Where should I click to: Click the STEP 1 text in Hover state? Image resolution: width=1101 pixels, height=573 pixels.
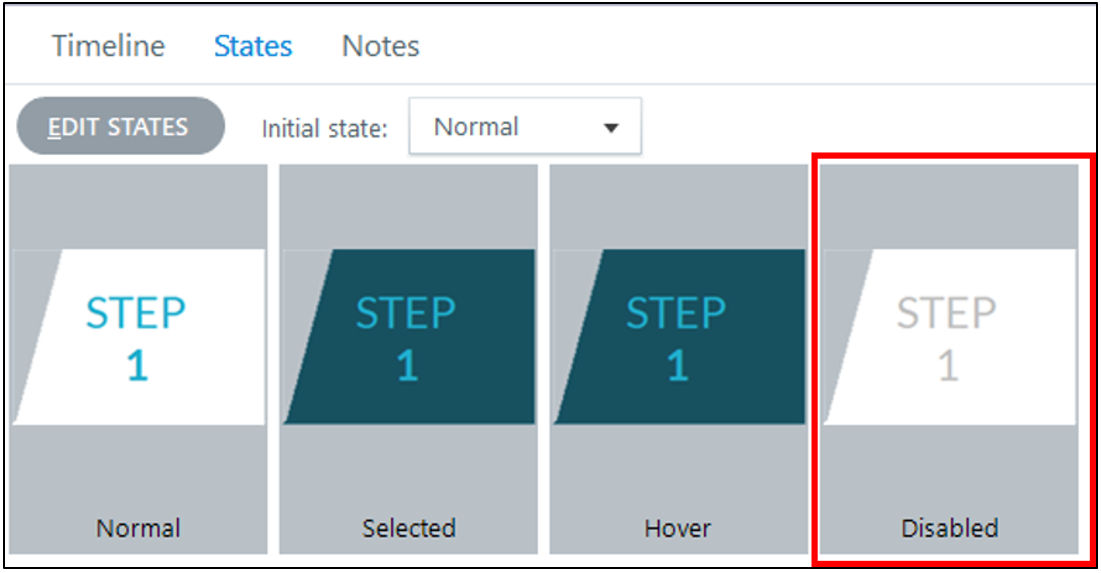(x=677, y=338)
